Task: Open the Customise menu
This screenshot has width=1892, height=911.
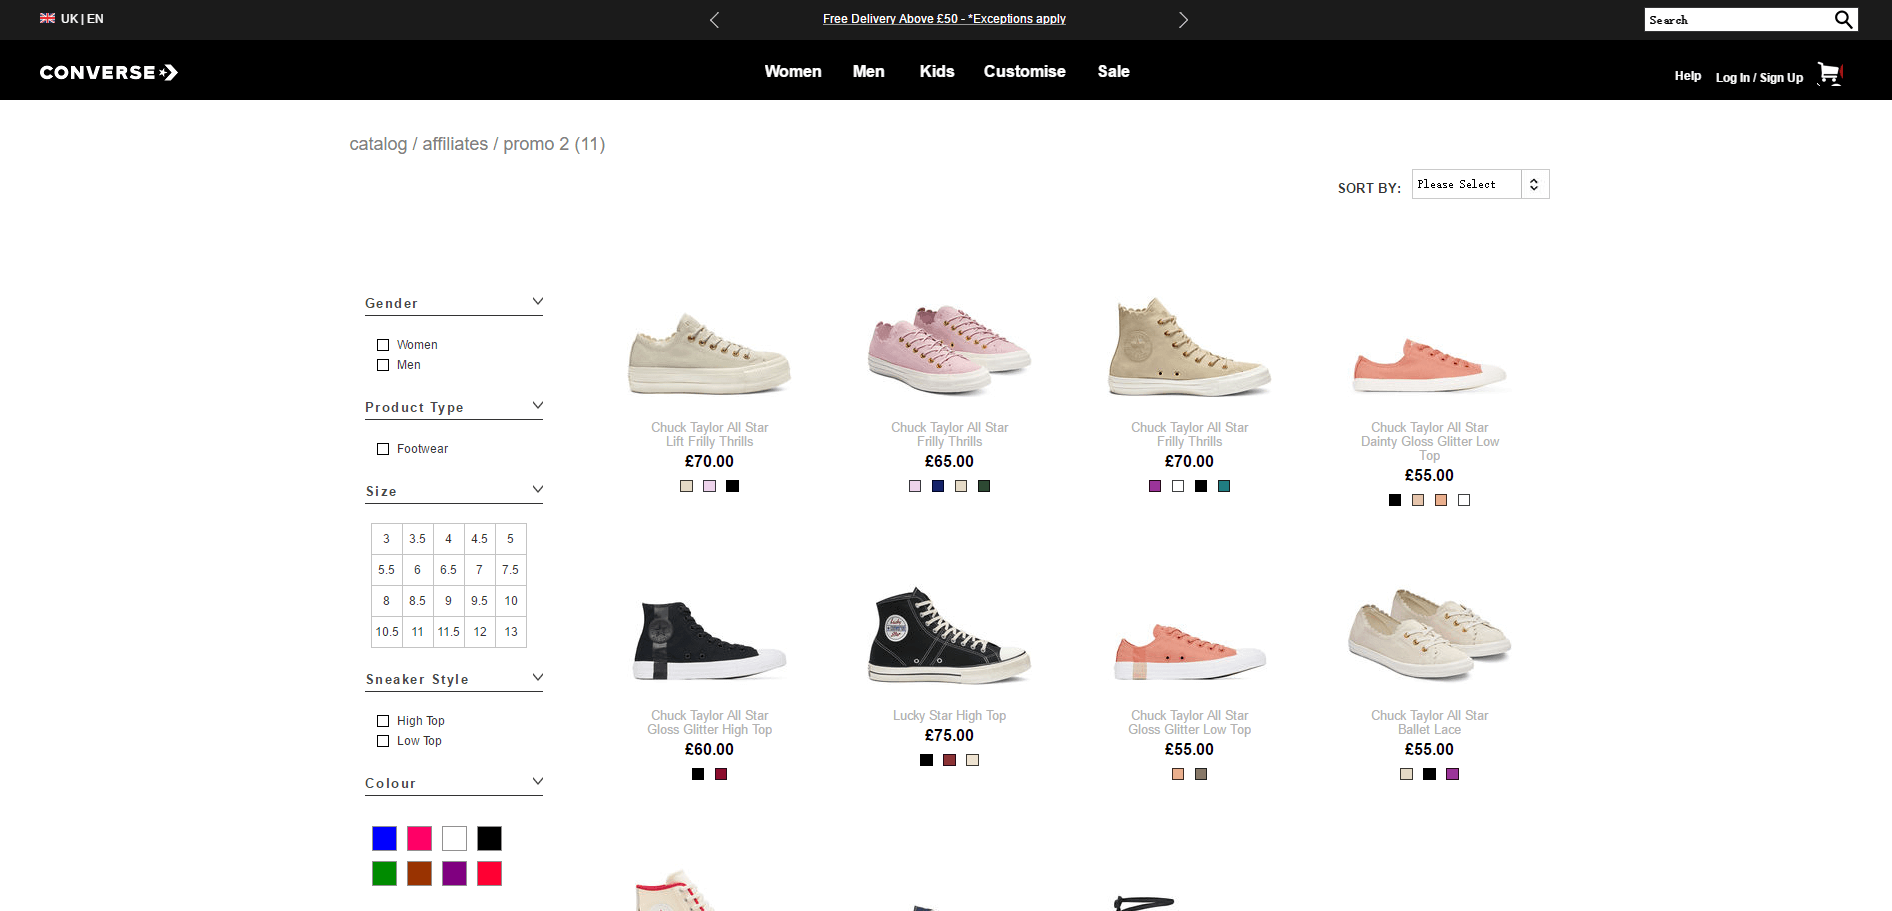Action: (x=1025, y=71)
